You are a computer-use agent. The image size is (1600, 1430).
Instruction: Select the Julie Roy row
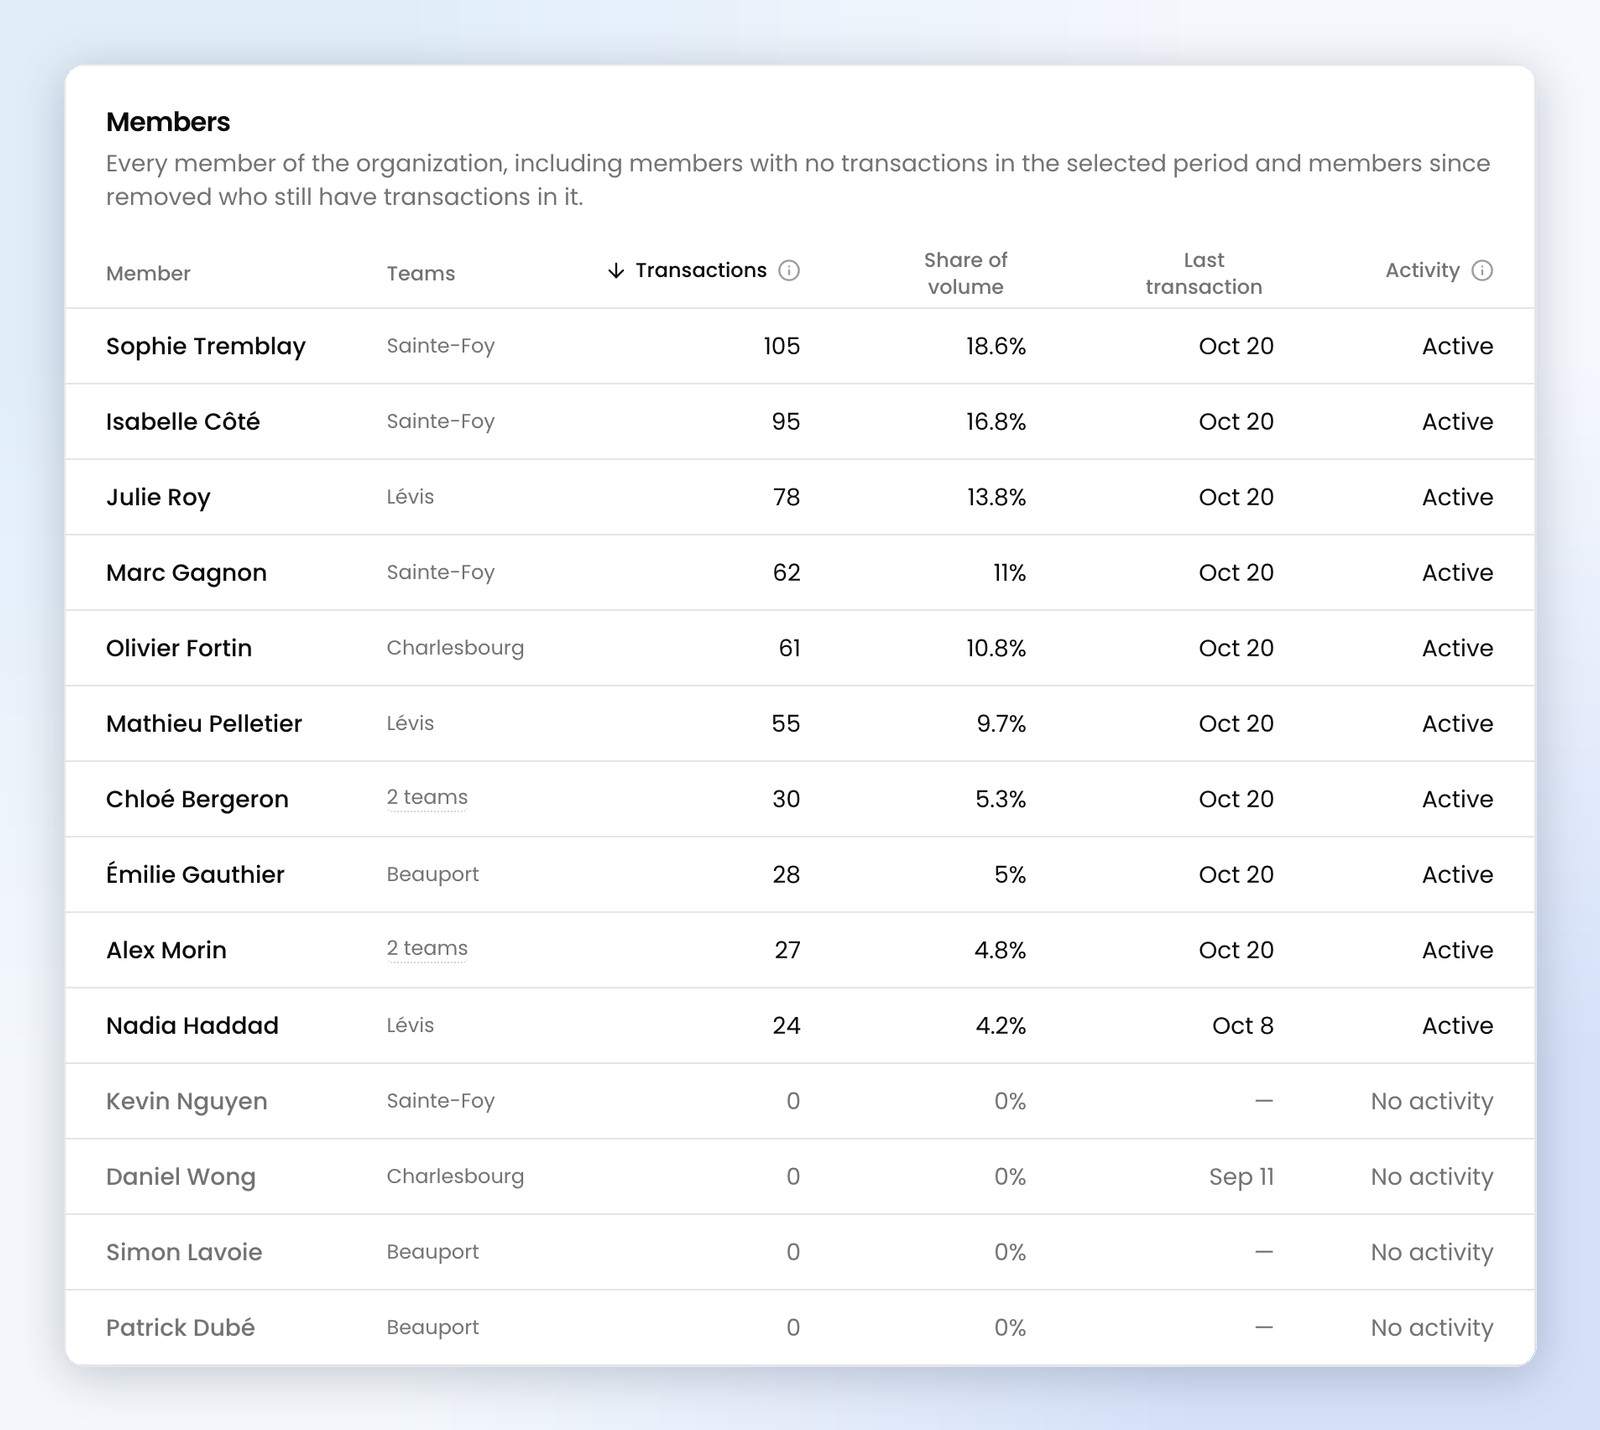click(800, 497)
